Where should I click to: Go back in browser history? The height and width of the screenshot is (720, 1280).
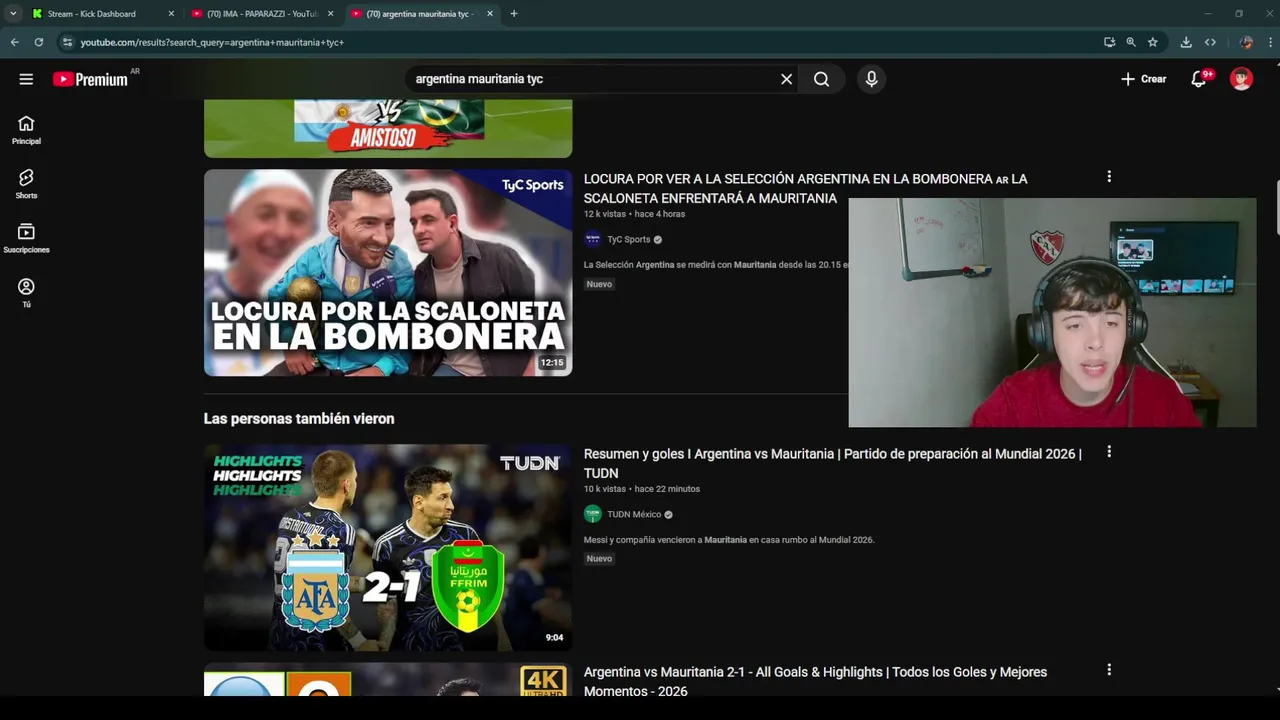point(14,42)
